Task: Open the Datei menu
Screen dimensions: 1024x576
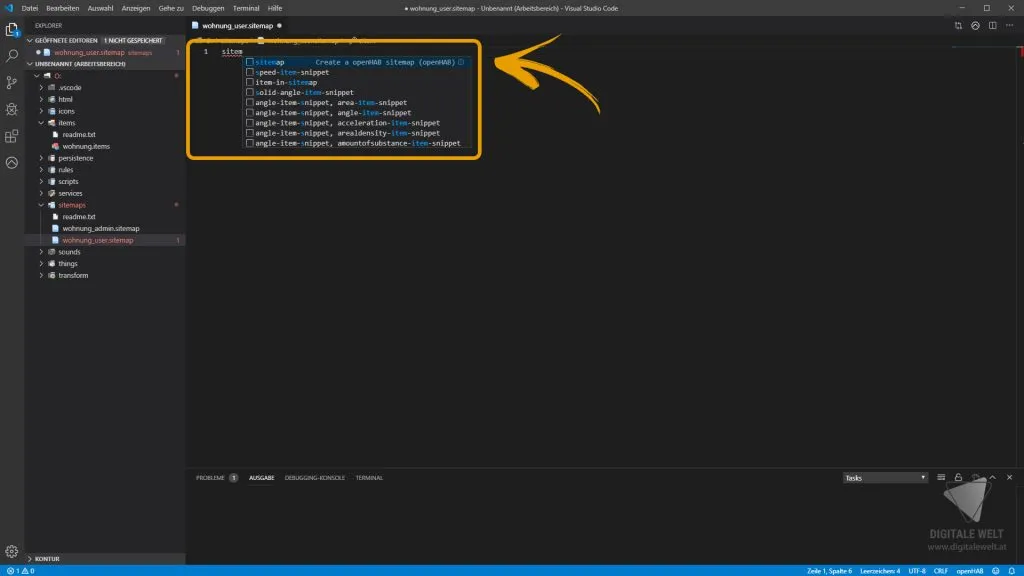Action: (x=29, y=8)
